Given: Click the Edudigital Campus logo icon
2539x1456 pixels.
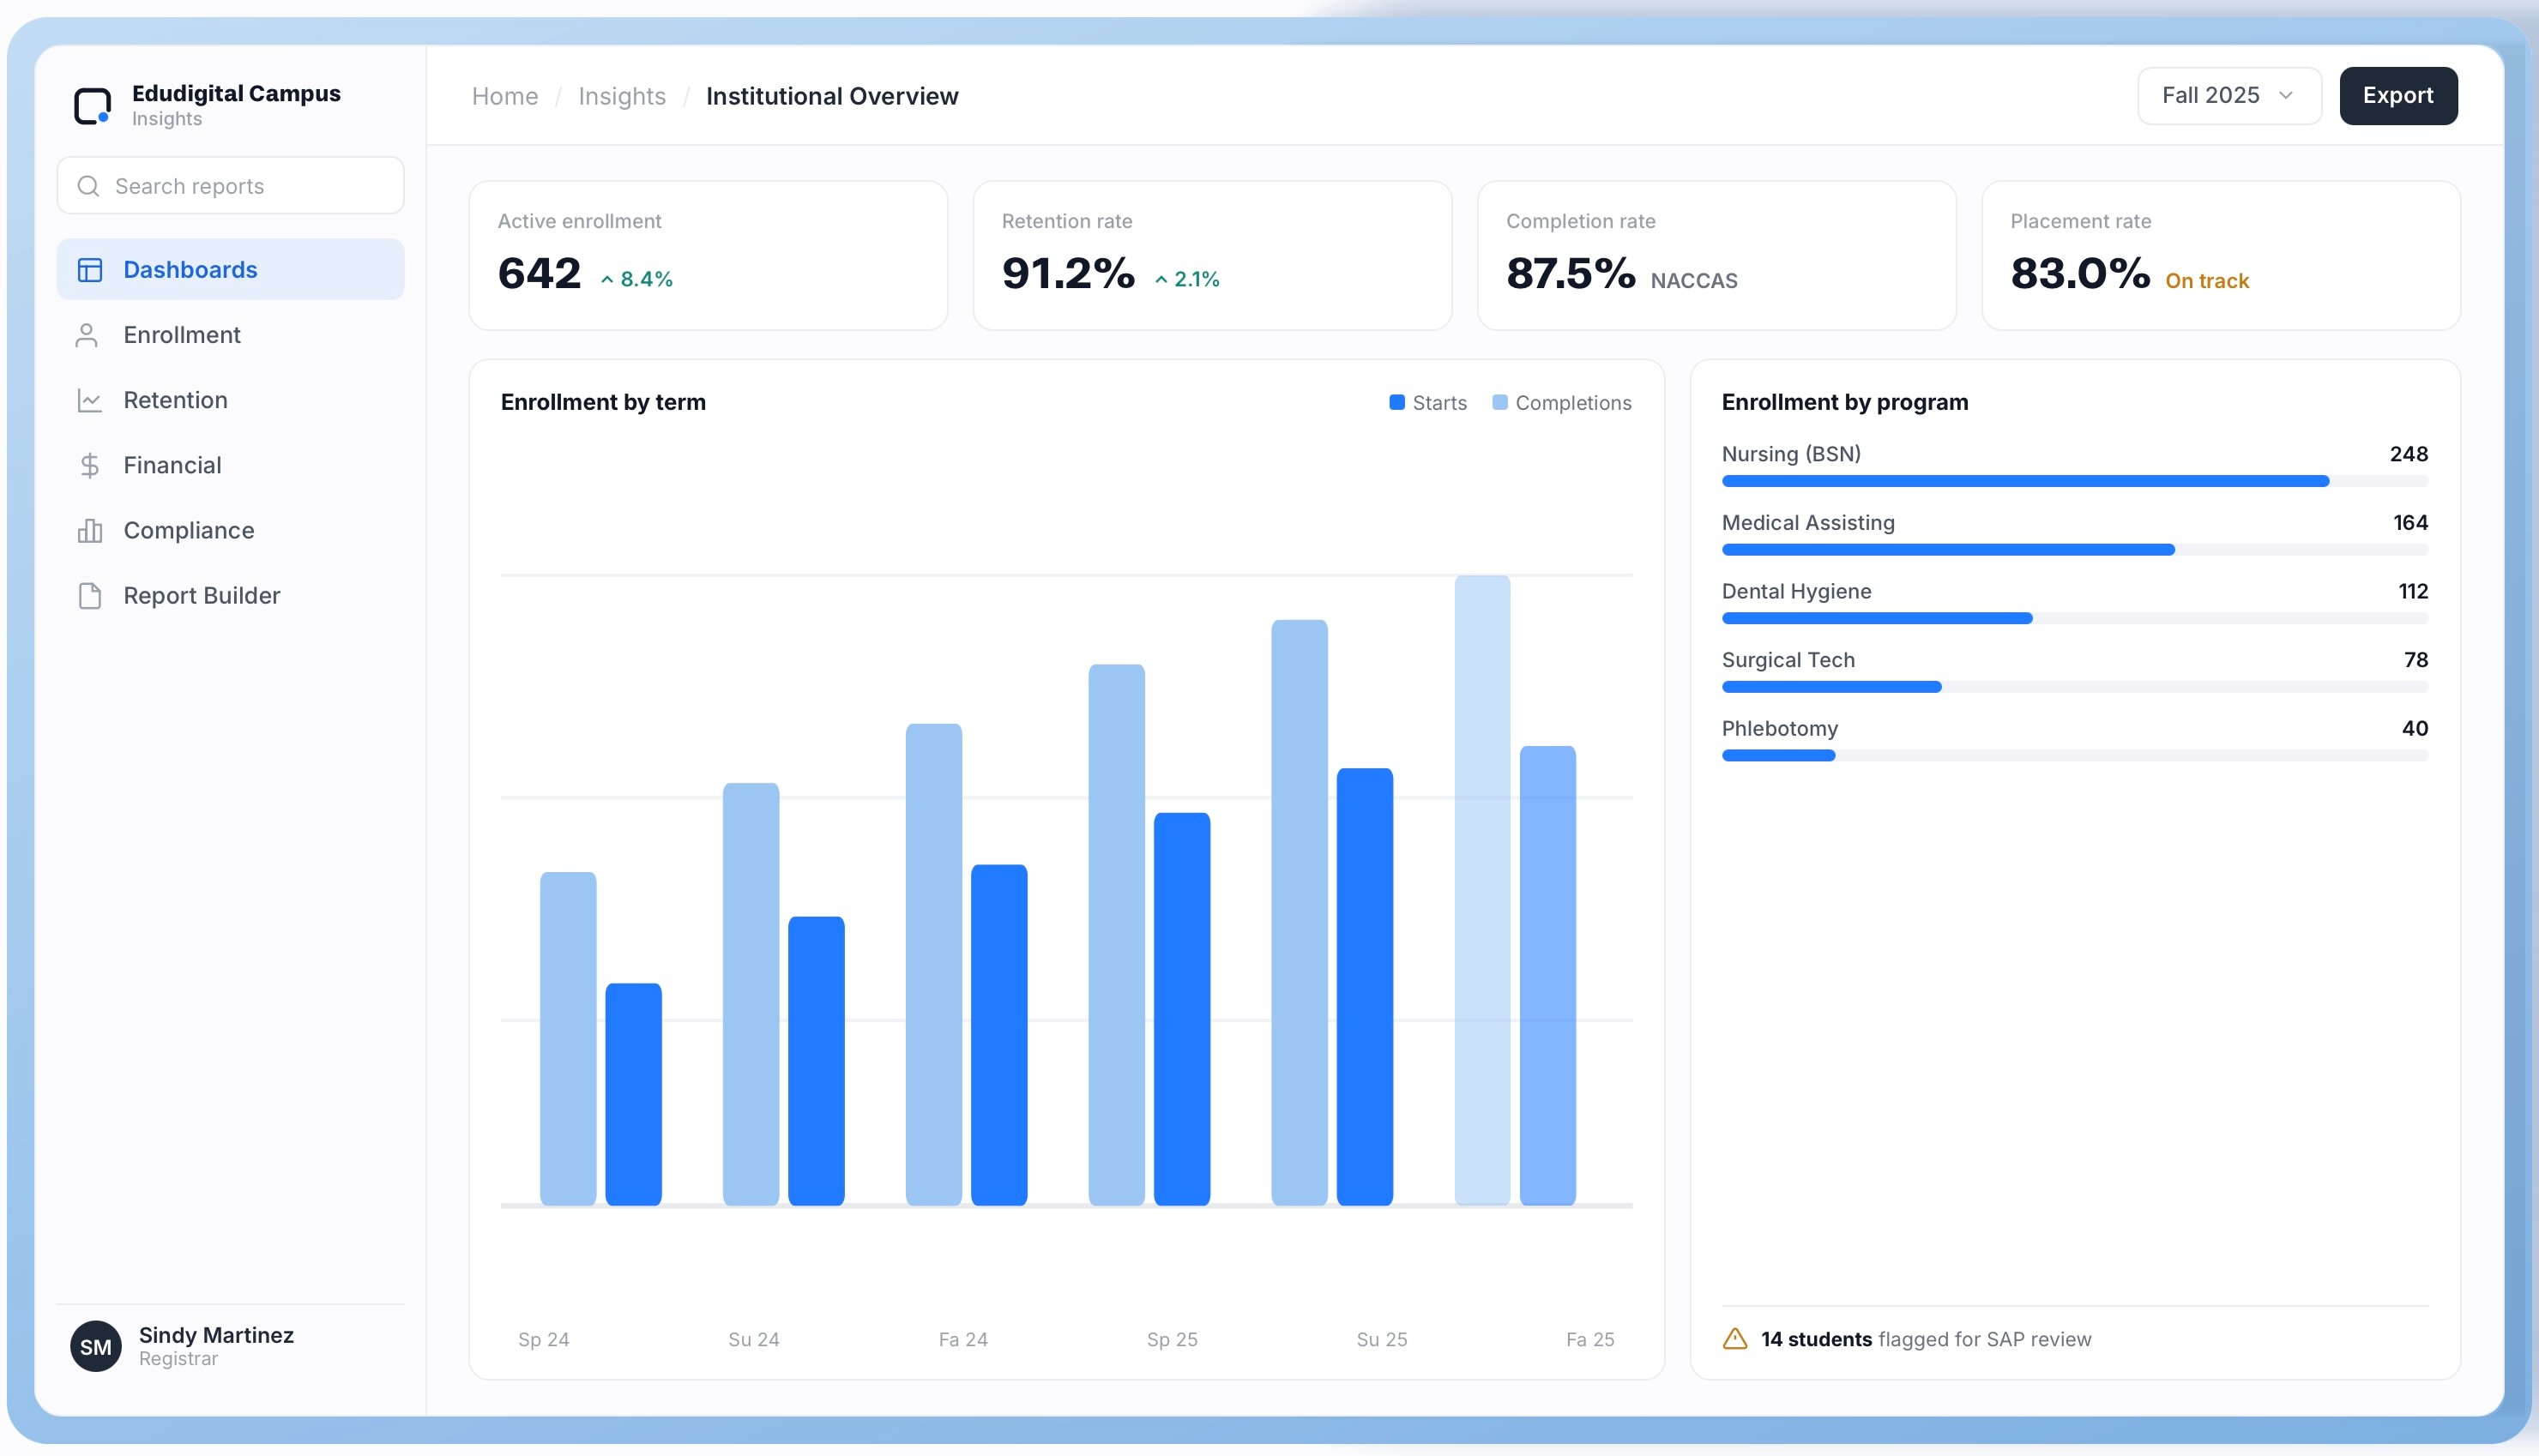Looking at the screenshot, I should [93, 105].
